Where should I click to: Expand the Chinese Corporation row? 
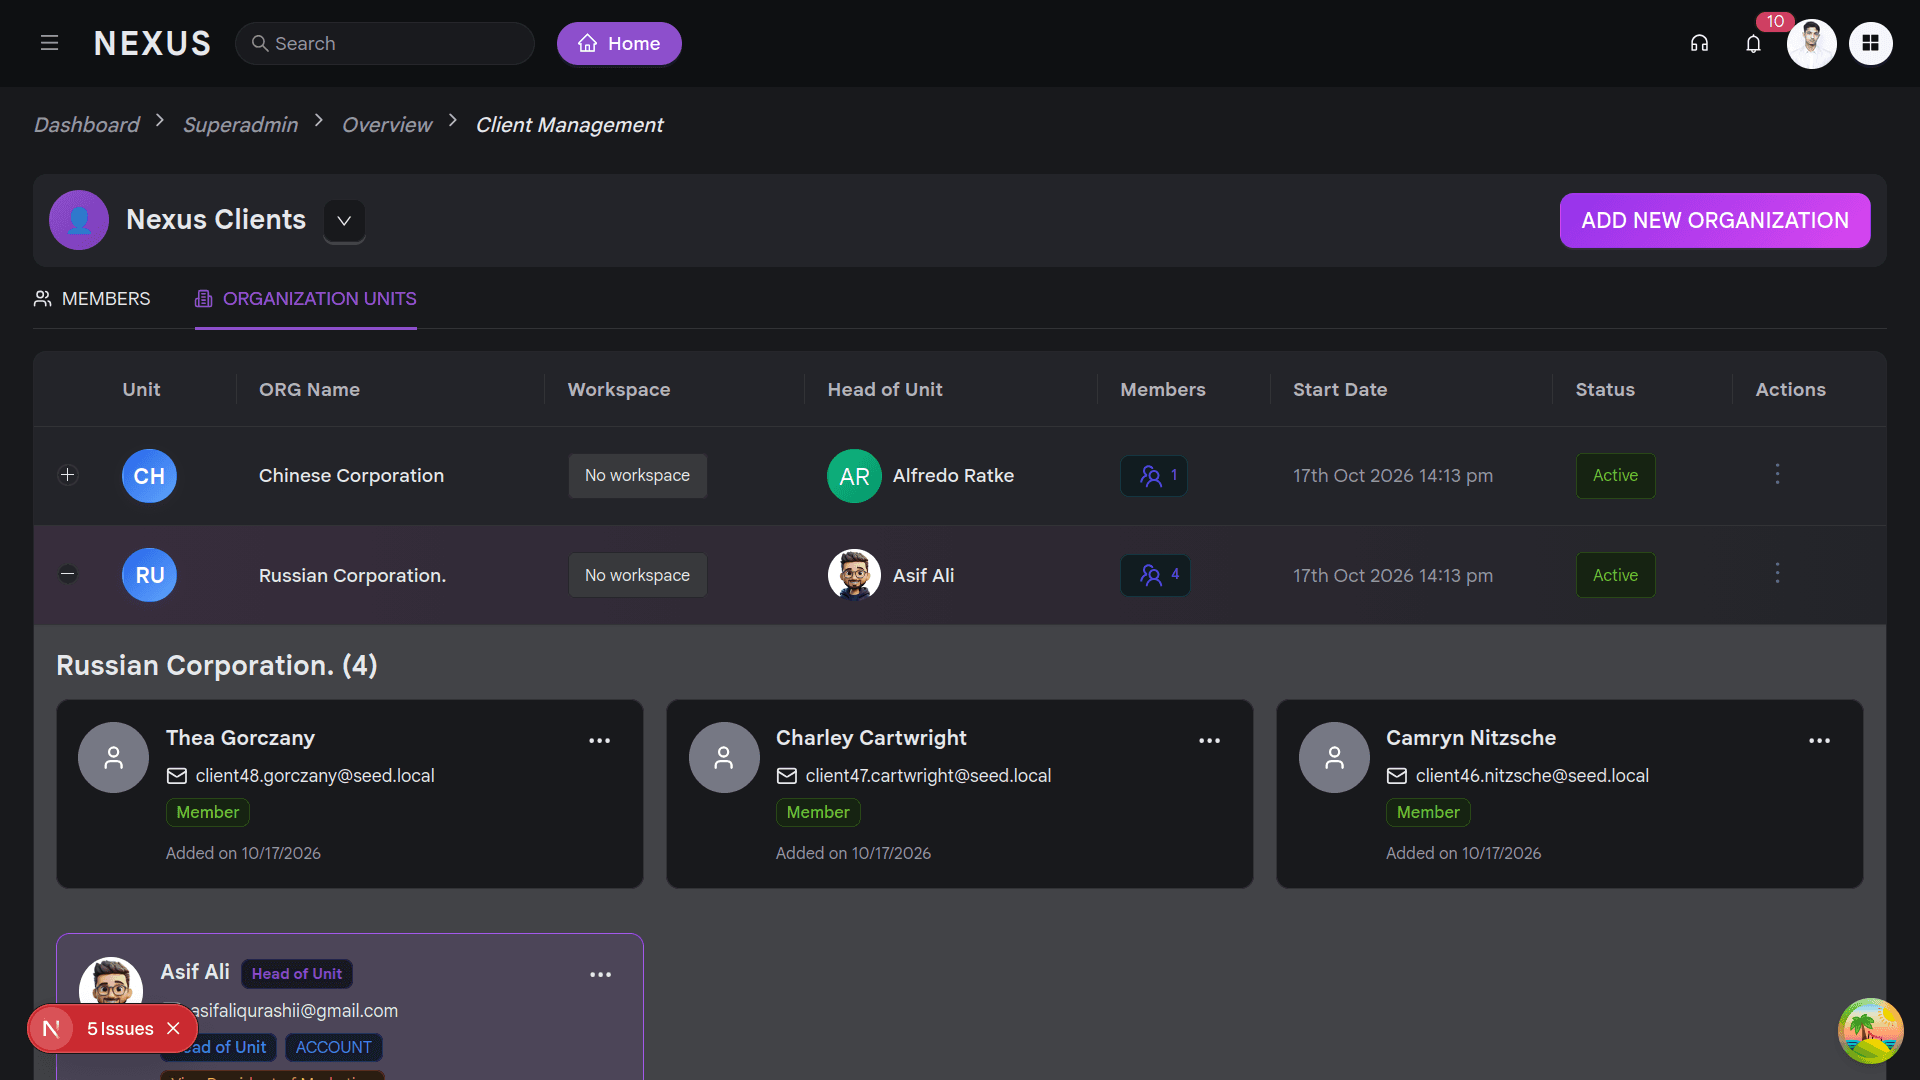(68, 475)
